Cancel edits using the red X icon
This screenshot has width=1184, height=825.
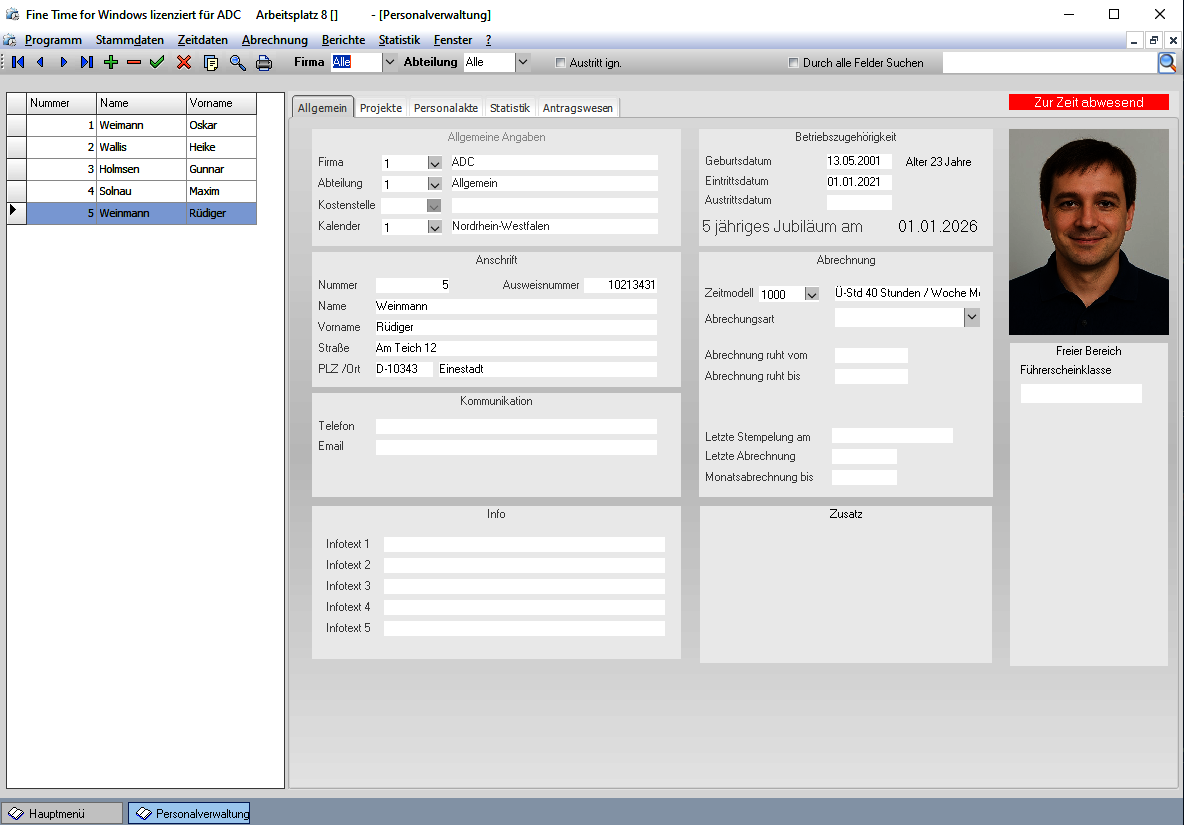(184, 62)
